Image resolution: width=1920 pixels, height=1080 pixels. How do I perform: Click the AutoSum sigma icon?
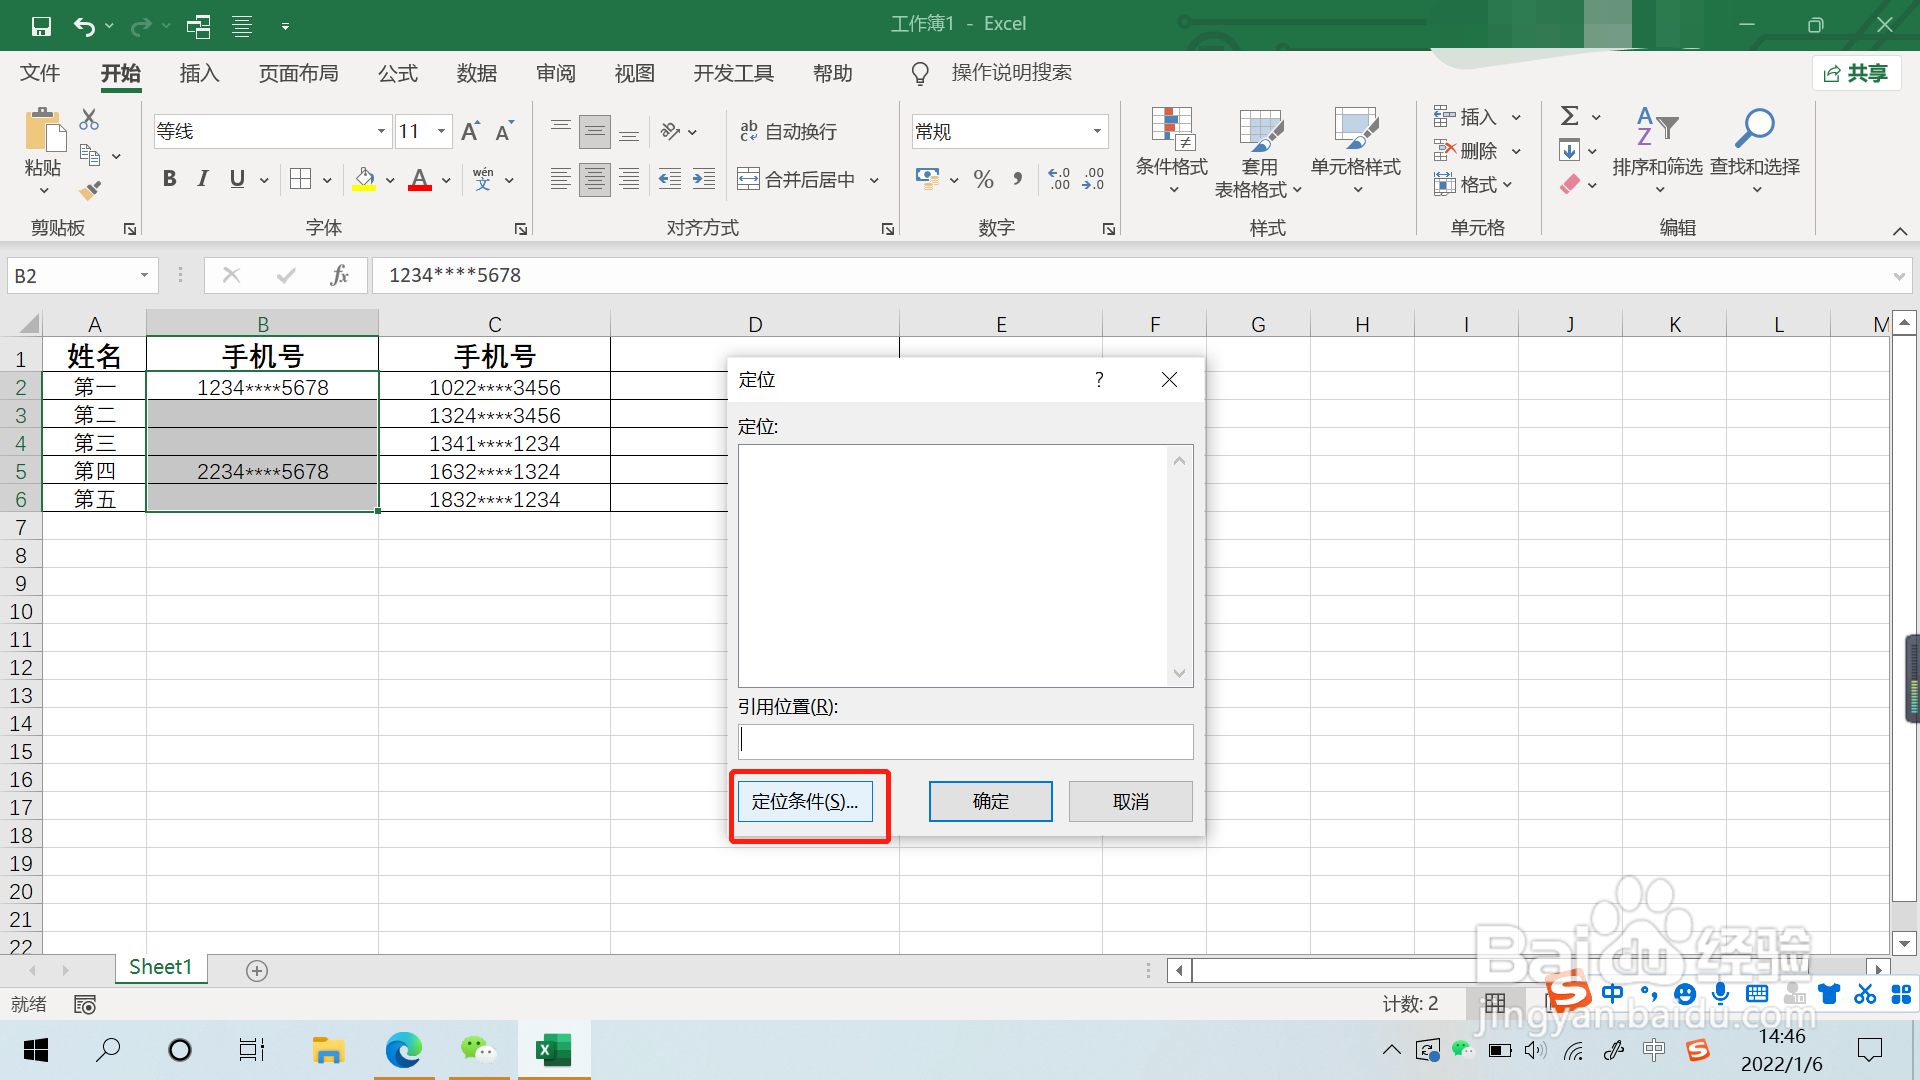pyautogui.click(x=1570, y=116)
